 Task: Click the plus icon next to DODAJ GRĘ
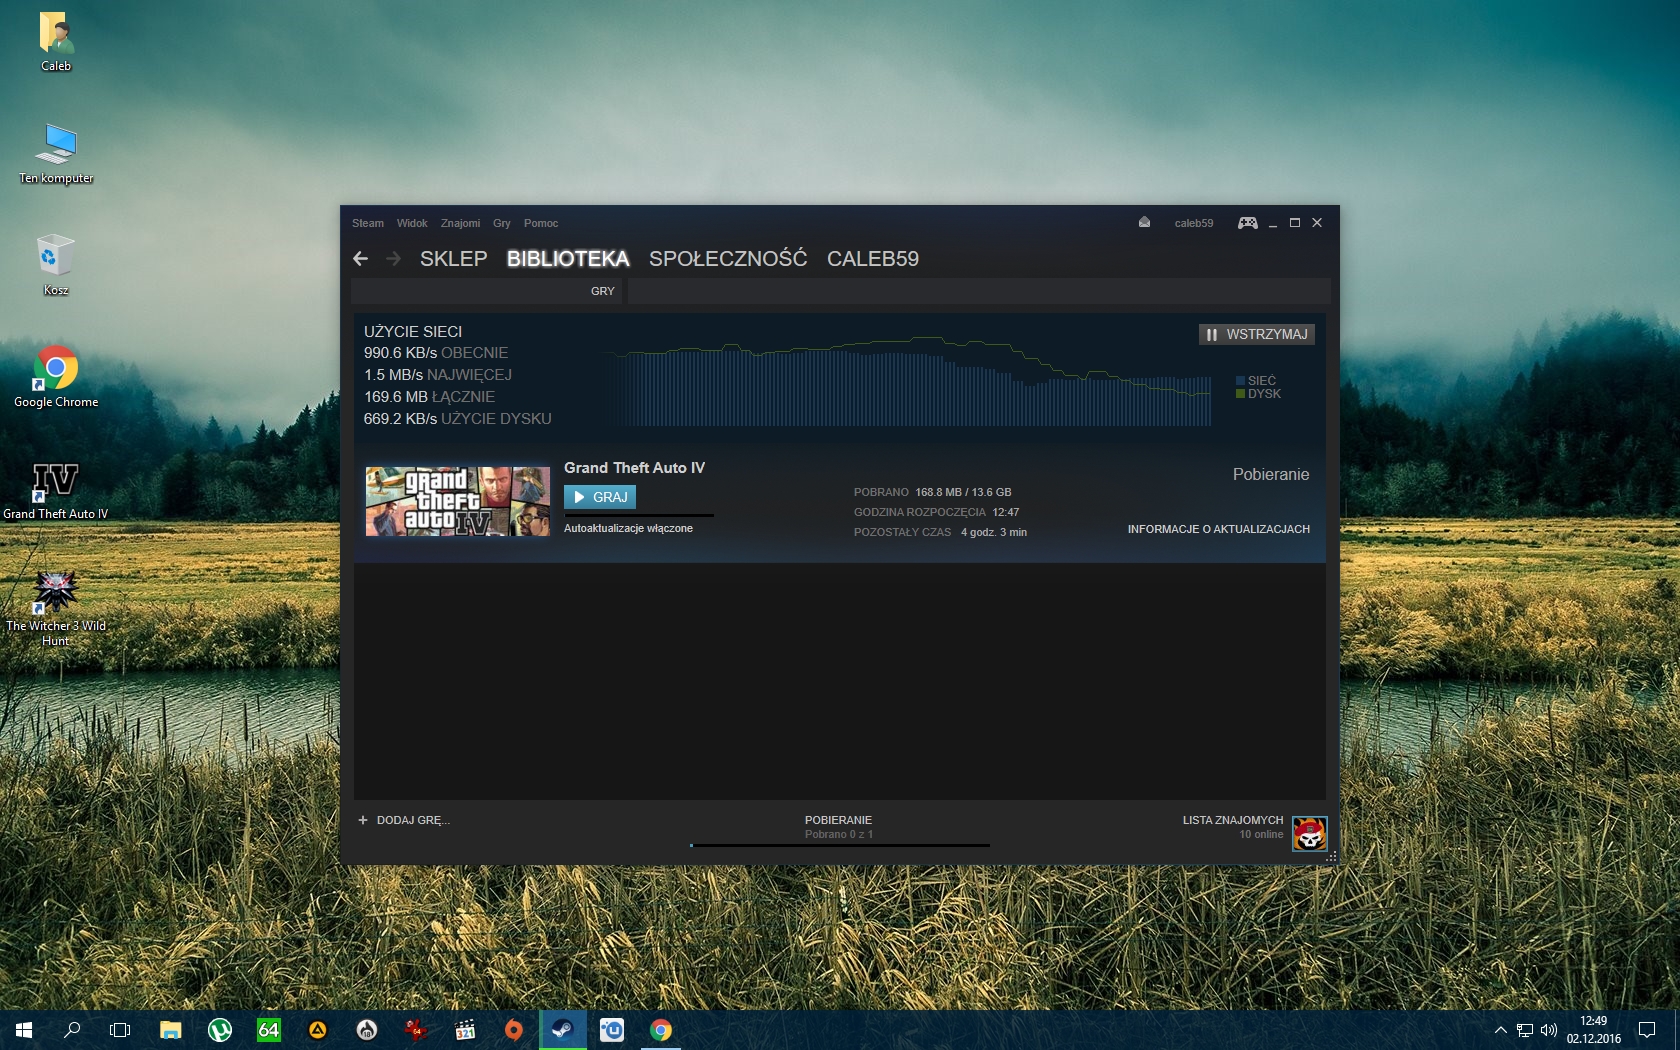click(x=363, y=820)
